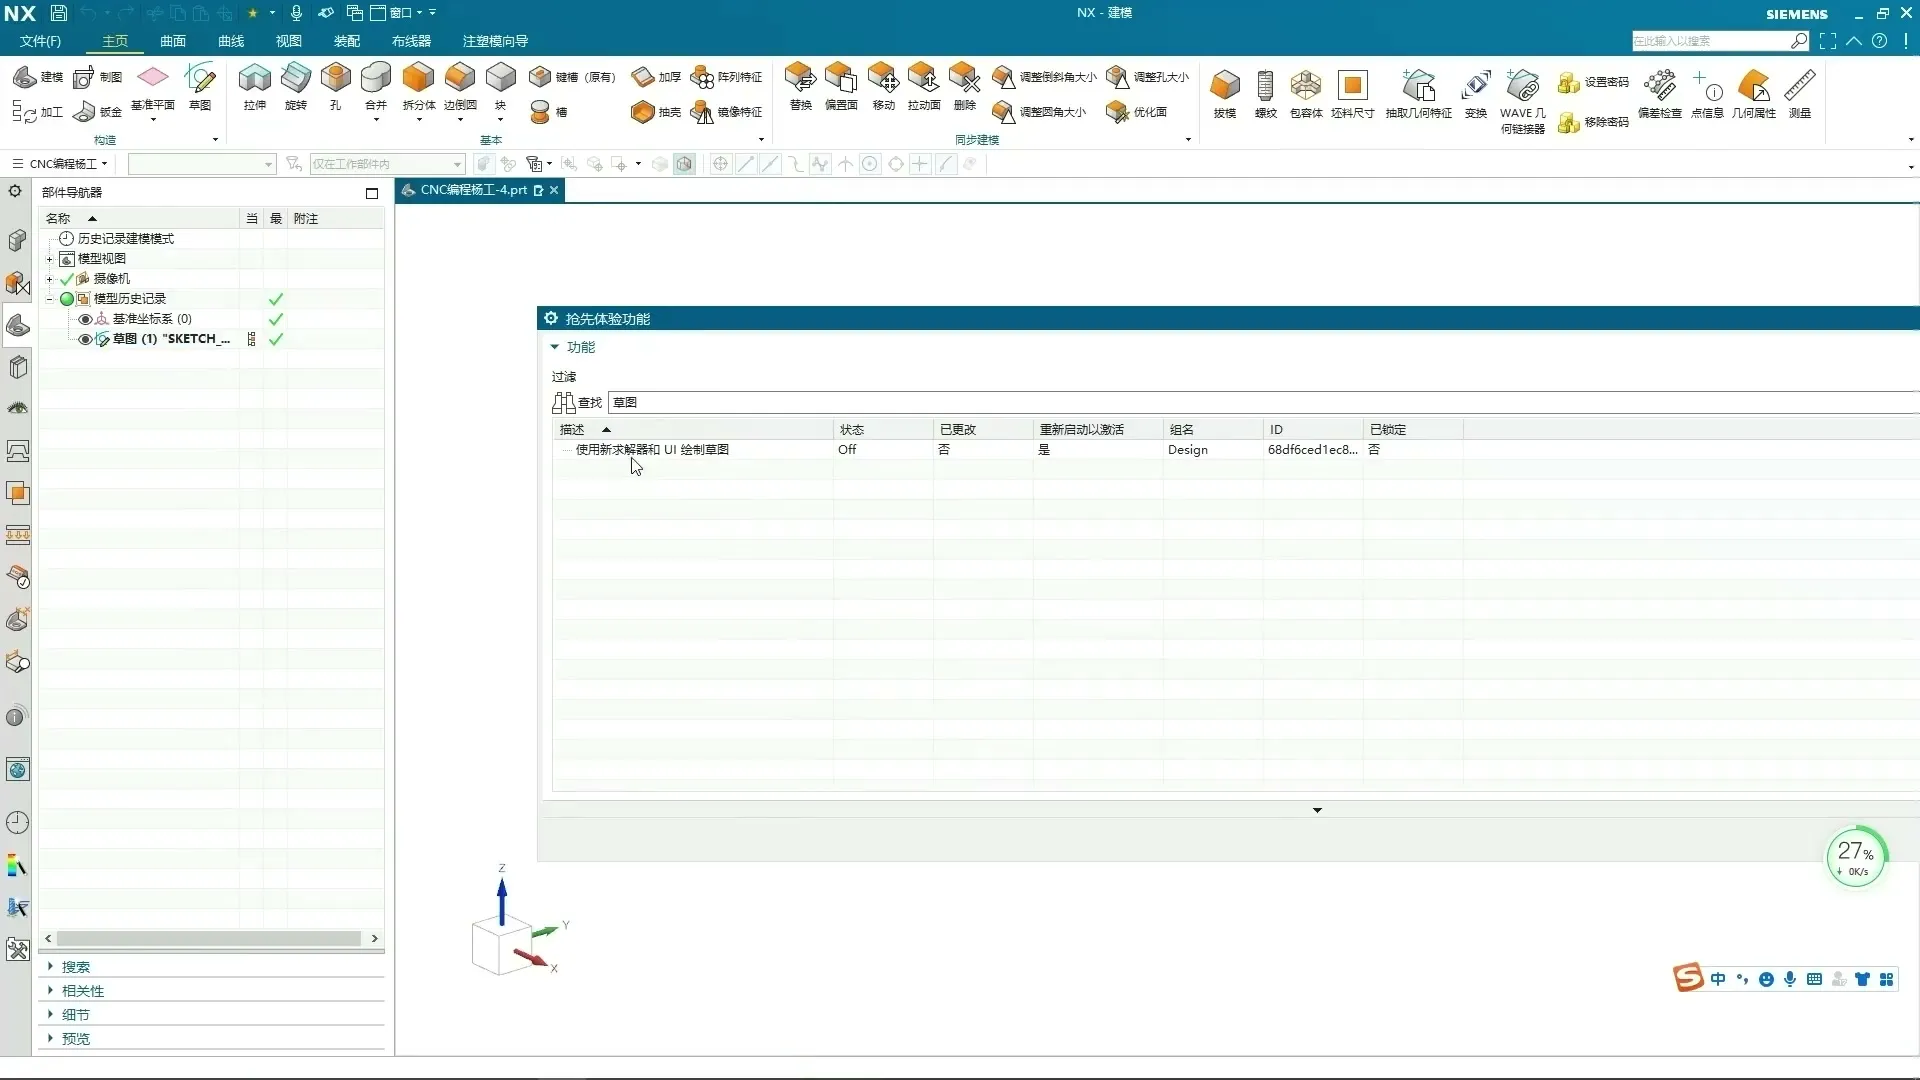
Task: Click the 查找 search button
Action: [577, 402]
